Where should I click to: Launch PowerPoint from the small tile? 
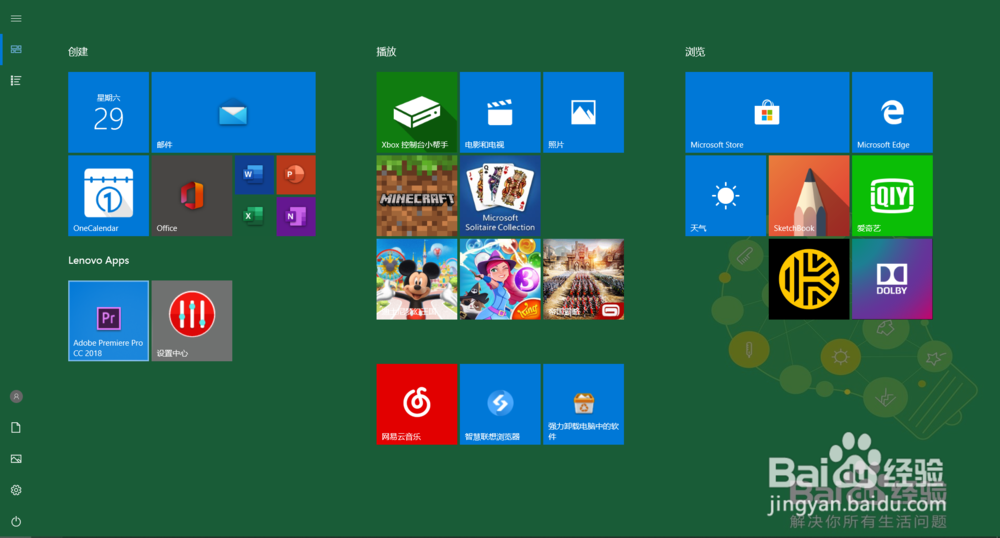click(x=296, y=175)
